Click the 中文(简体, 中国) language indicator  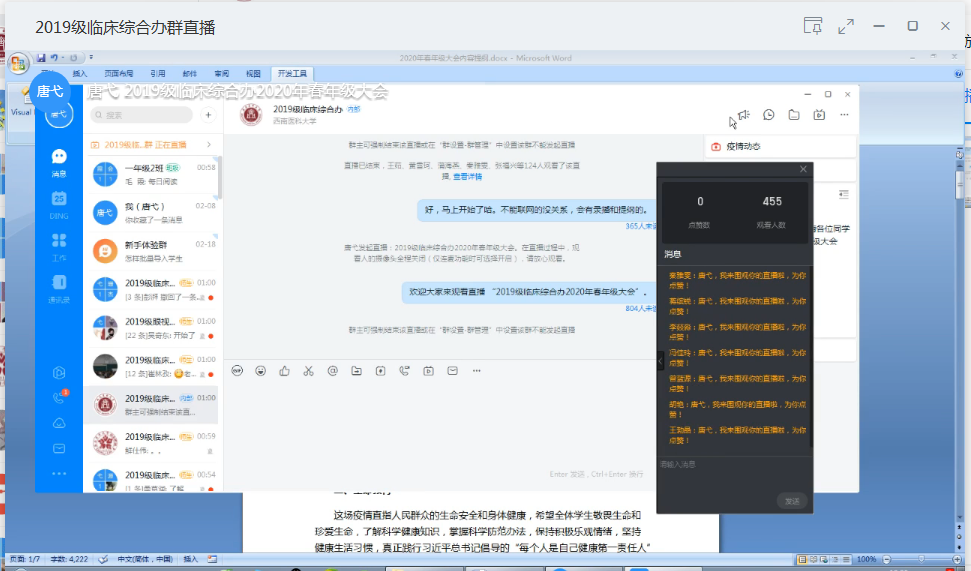pos(145,559)
